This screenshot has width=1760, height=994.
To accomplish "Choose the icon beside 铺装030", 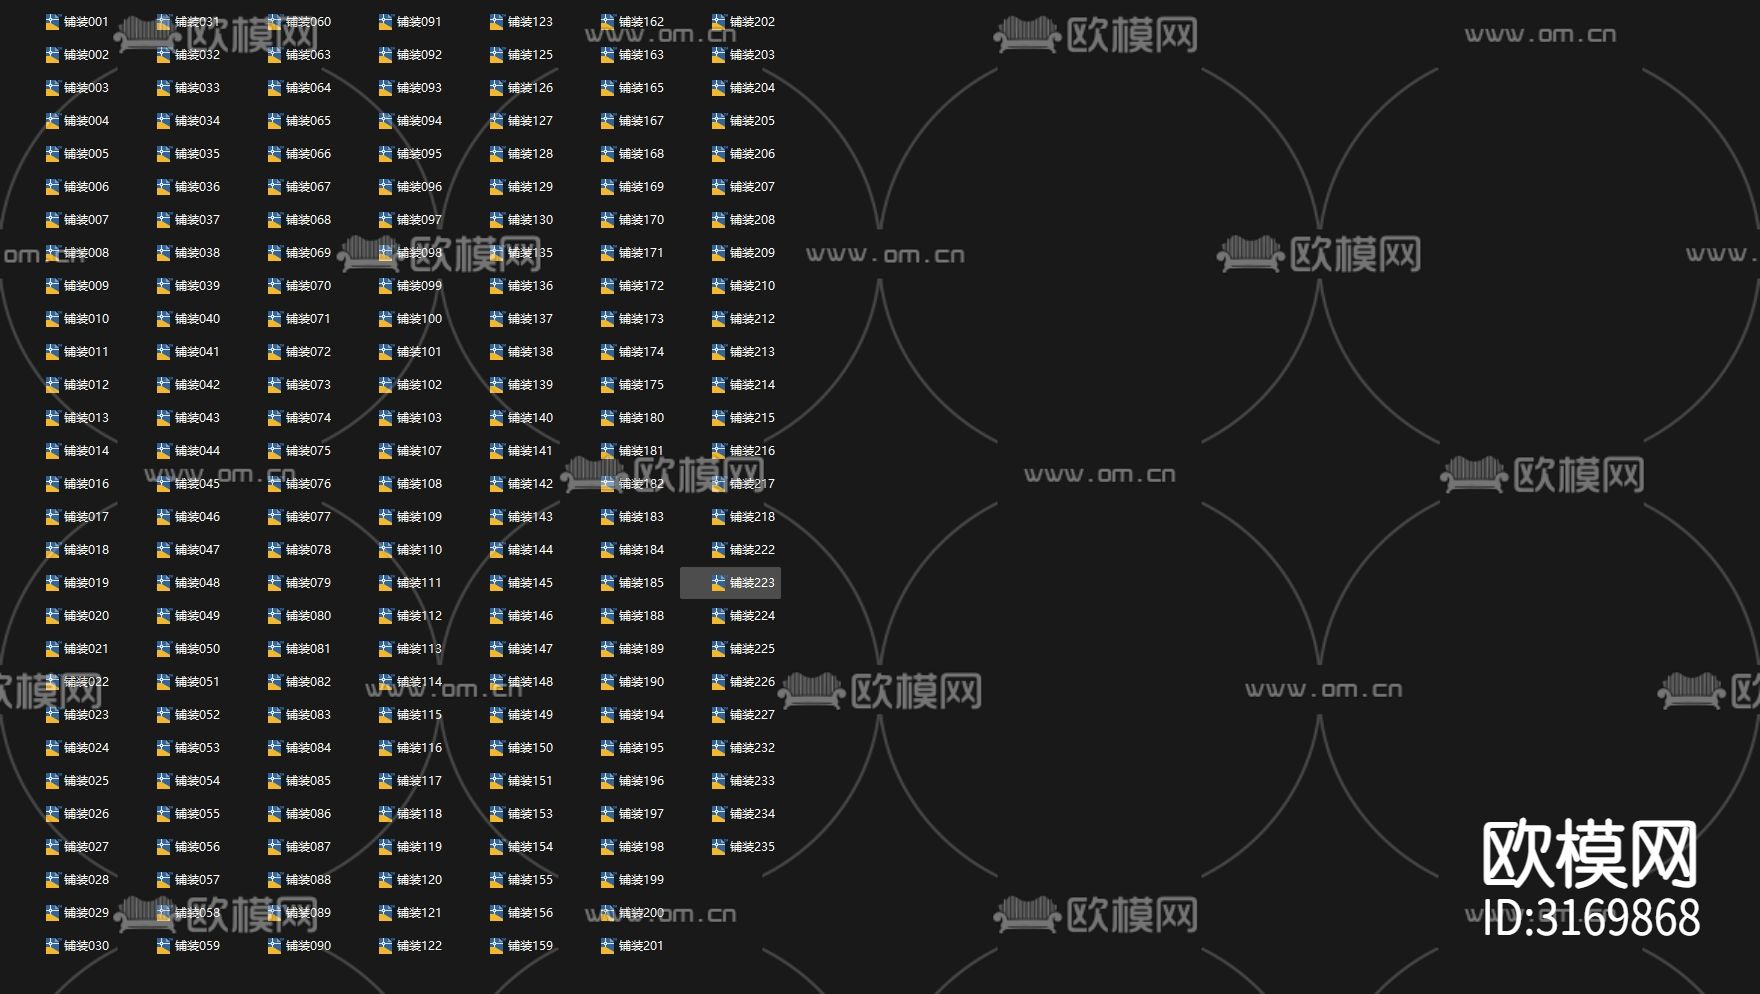I will 52,946.
